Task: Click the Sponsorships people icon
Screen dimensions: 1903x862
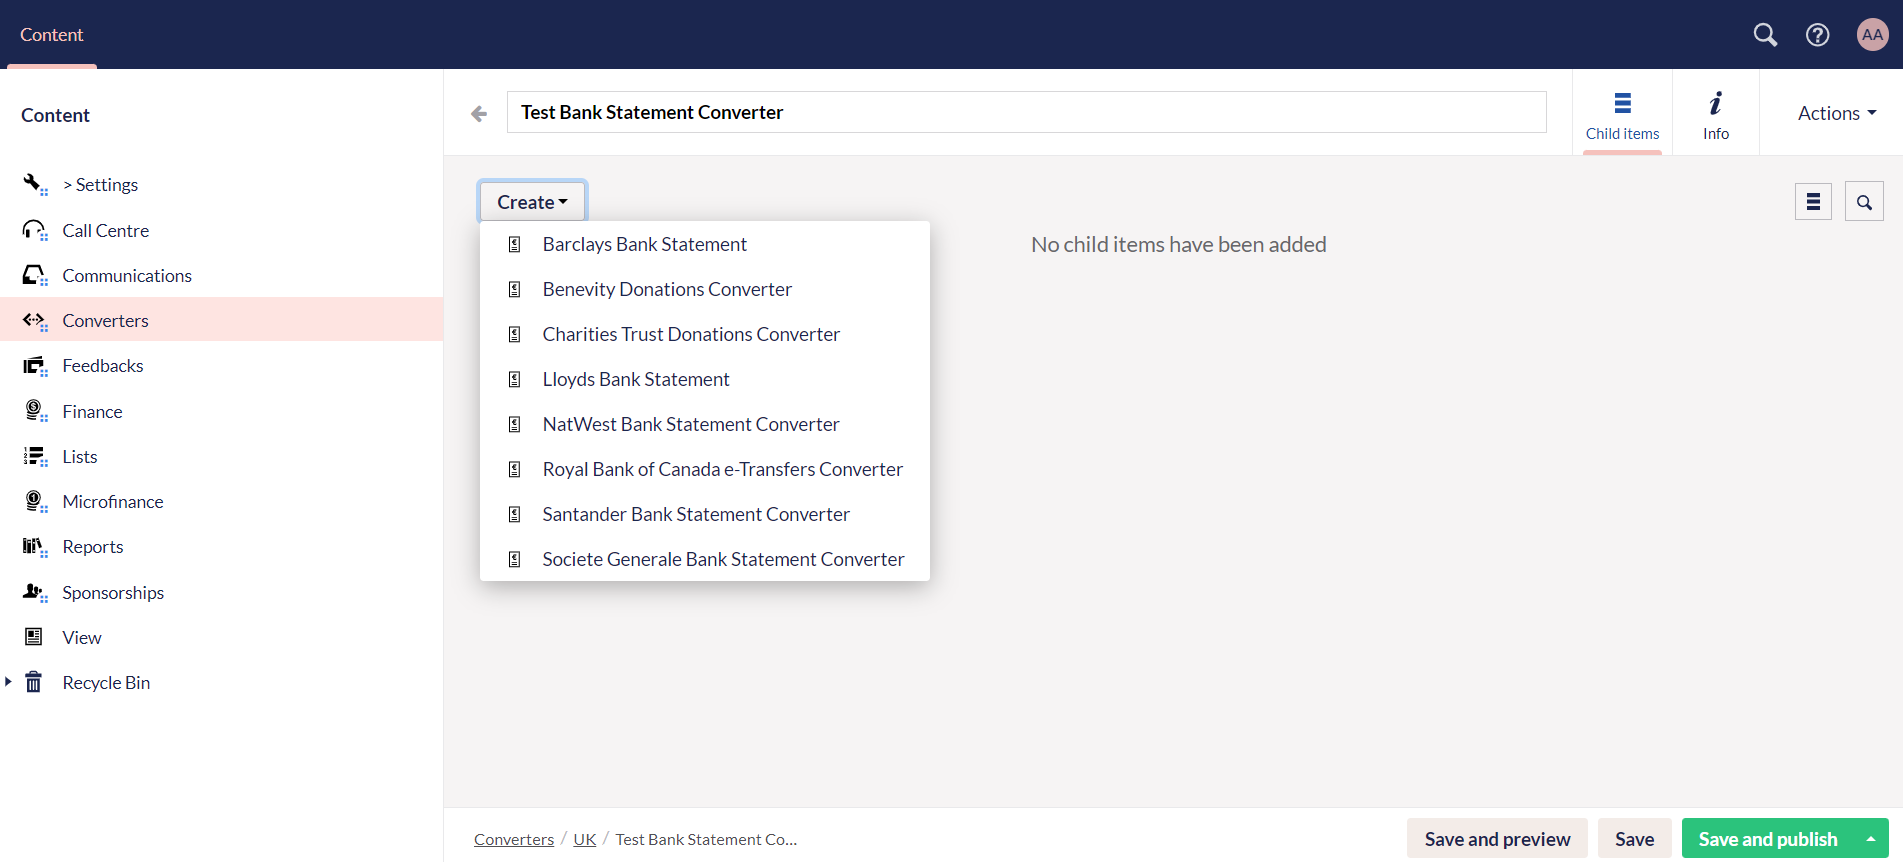Action: (x=35, y=593)
